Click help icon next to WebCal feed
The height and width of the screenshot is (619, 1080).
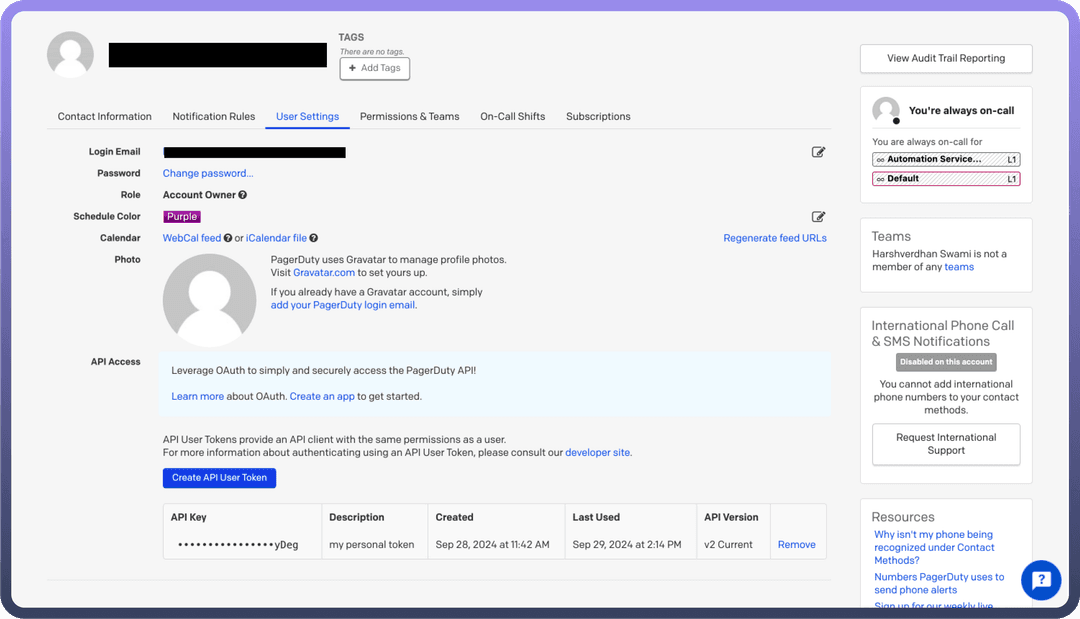pos(228,238)
